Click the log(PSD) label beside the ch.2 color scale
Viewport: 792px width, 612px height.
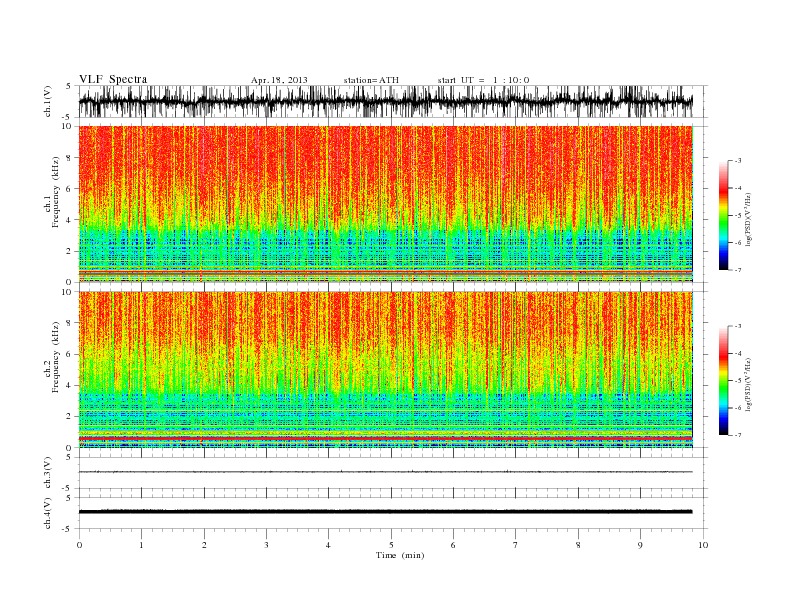pos(750,384)
